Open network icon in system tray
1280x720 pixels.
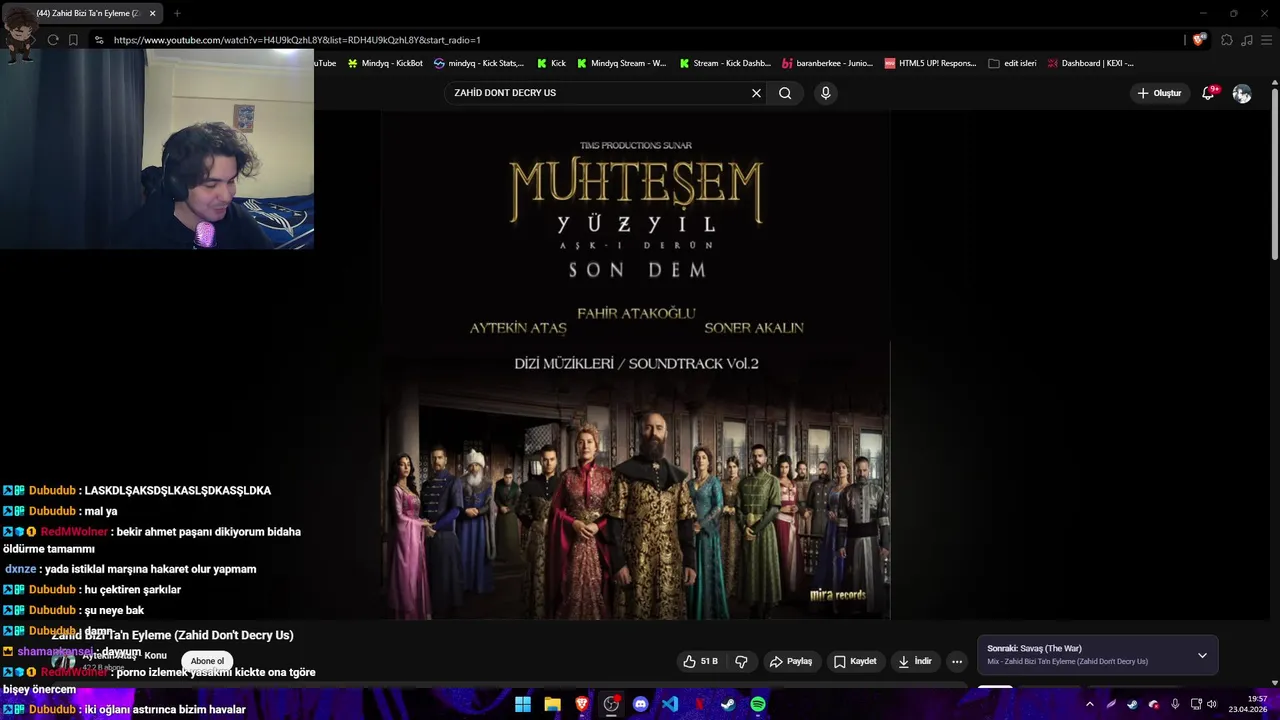pos(1196,704)
